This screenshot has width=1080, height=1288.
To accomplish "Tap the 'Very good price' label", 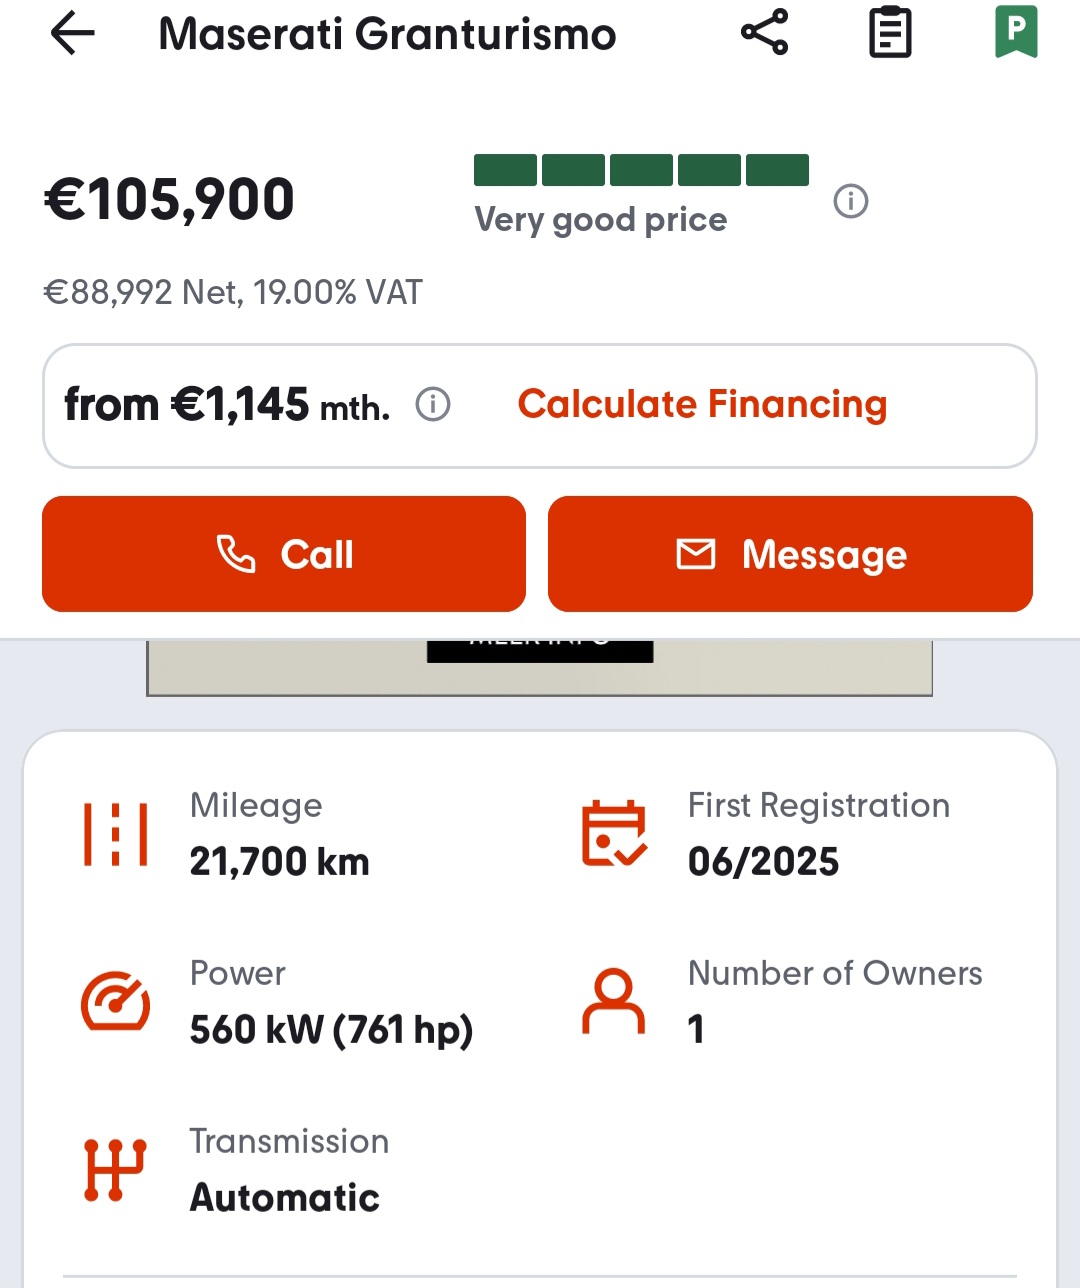I will 600,220.
